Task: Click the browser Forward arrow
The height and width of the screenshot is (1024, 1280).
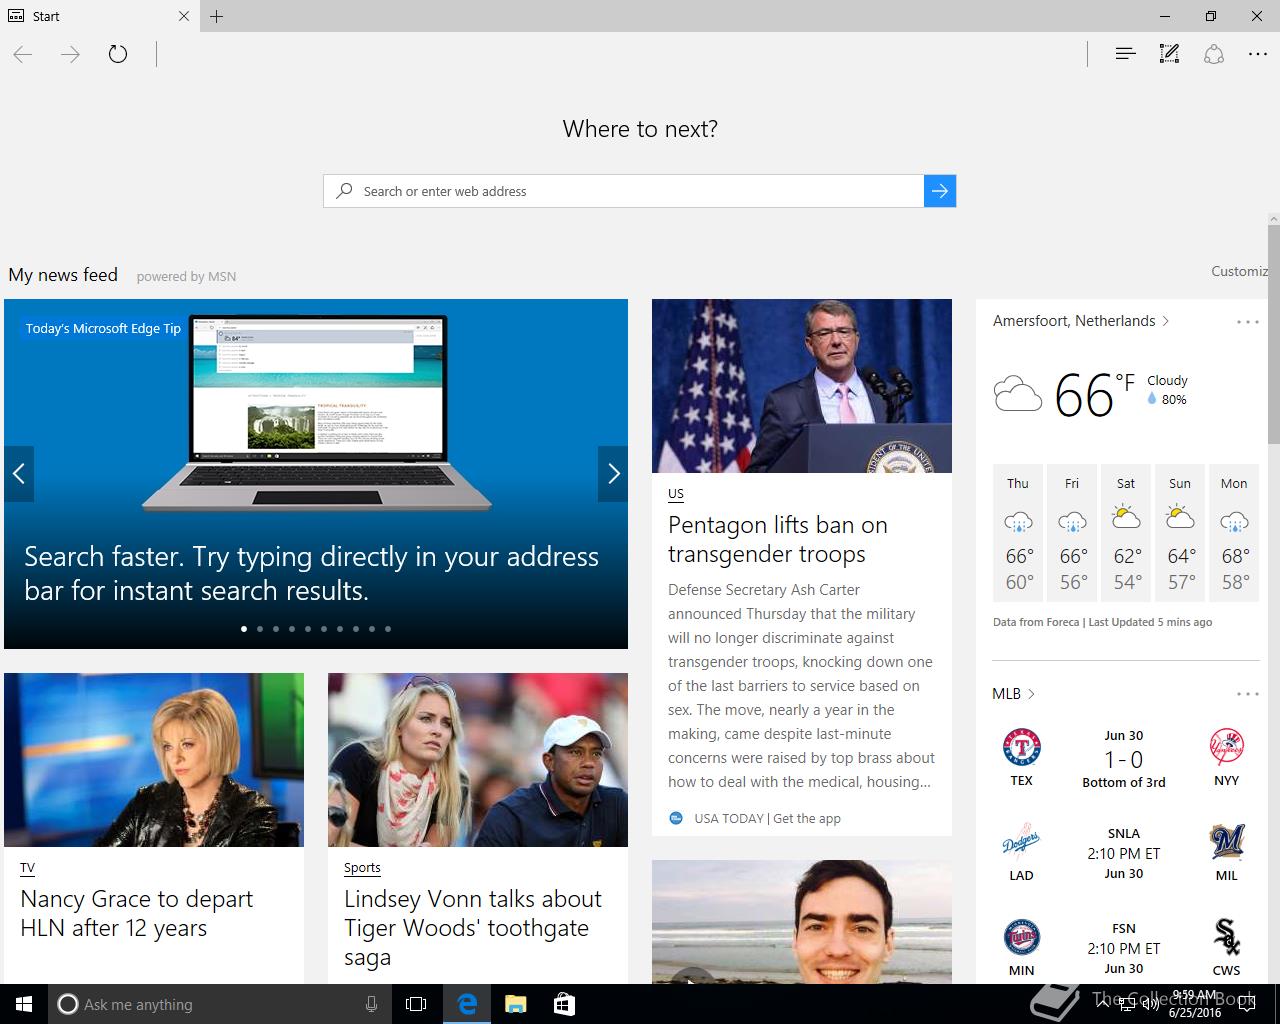Action: point(70,54)
